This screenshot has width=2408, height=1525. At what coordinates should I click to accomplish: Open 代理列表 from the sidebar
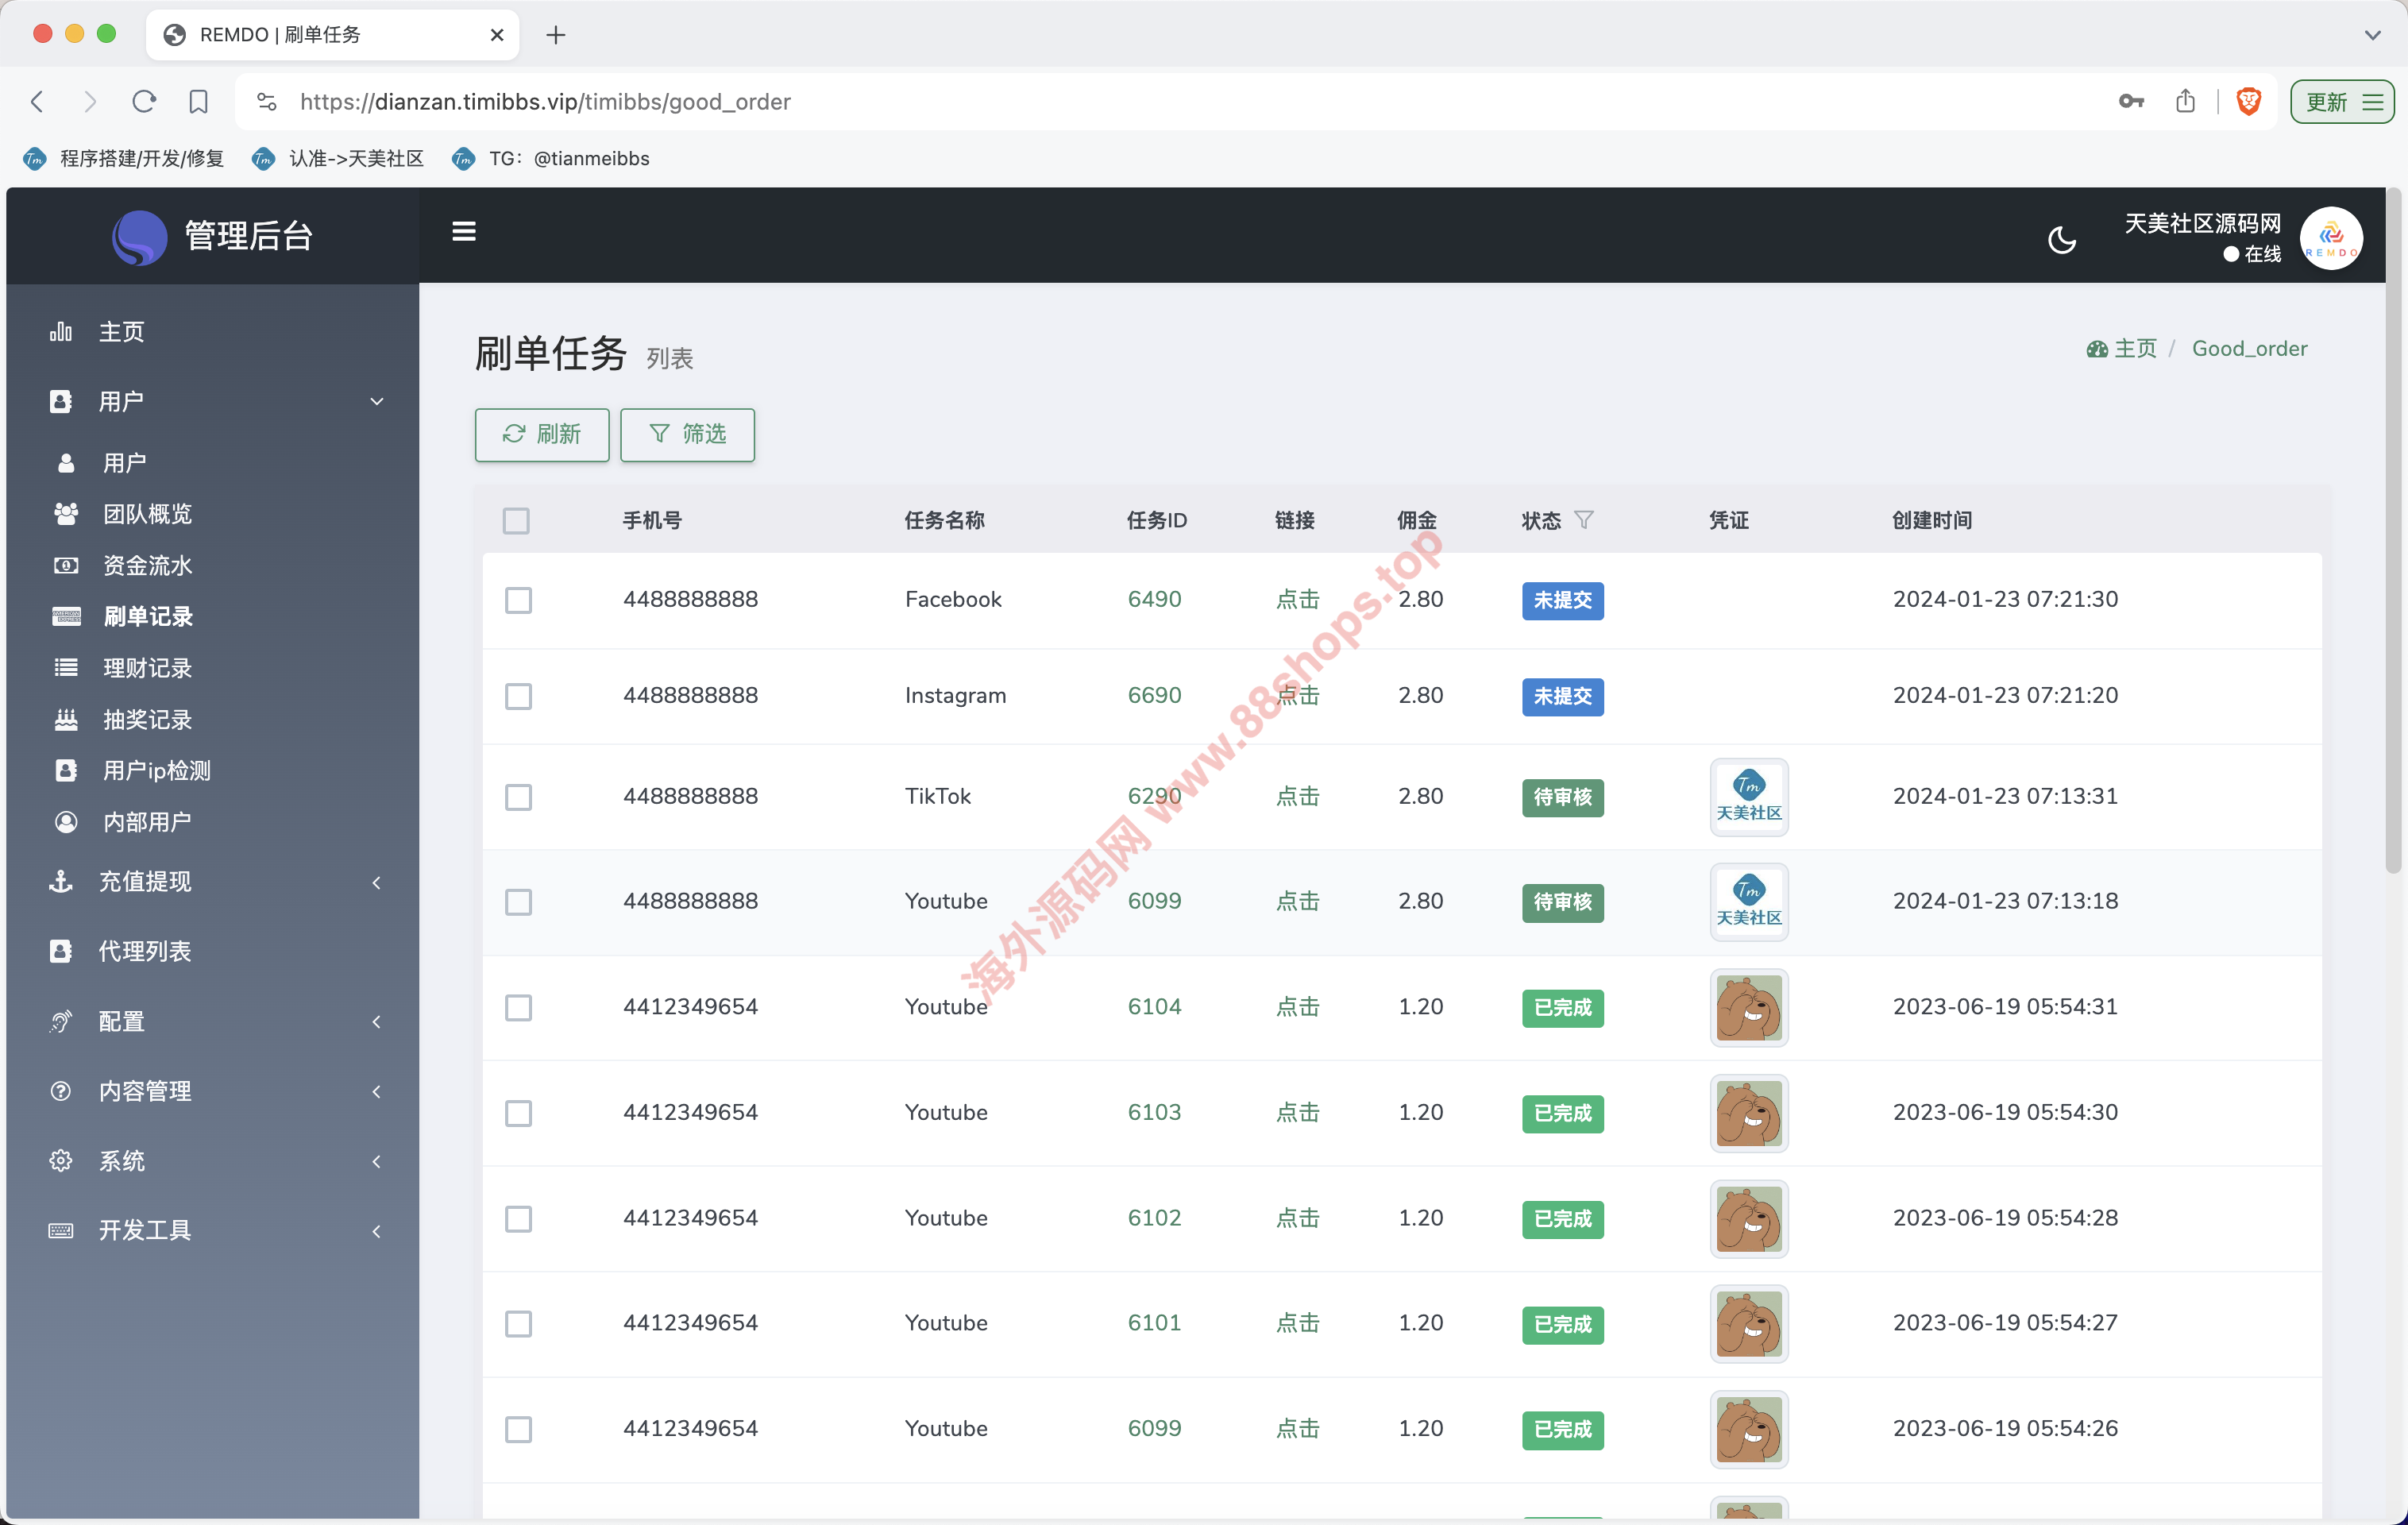144,951
